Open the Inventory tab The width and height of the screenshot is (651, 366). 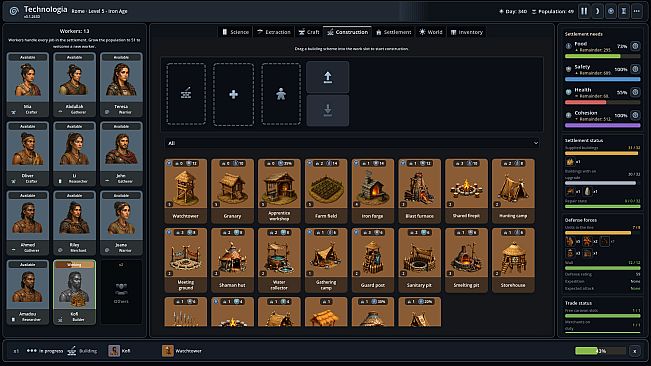pyautogui.click(x=467, y=32)
